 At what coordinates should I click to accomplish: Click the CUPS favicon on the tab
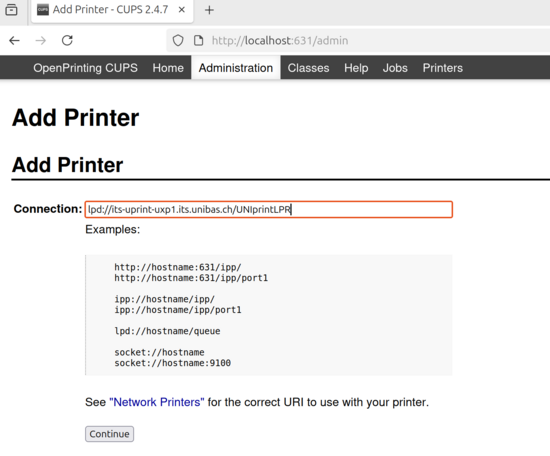[43, 10]
